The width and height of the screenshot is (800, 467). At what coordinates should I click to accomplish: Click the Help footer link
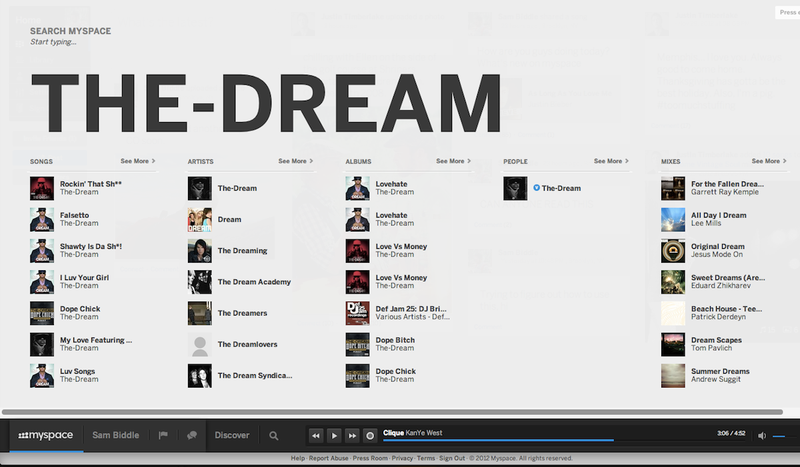tap(297, 458)
